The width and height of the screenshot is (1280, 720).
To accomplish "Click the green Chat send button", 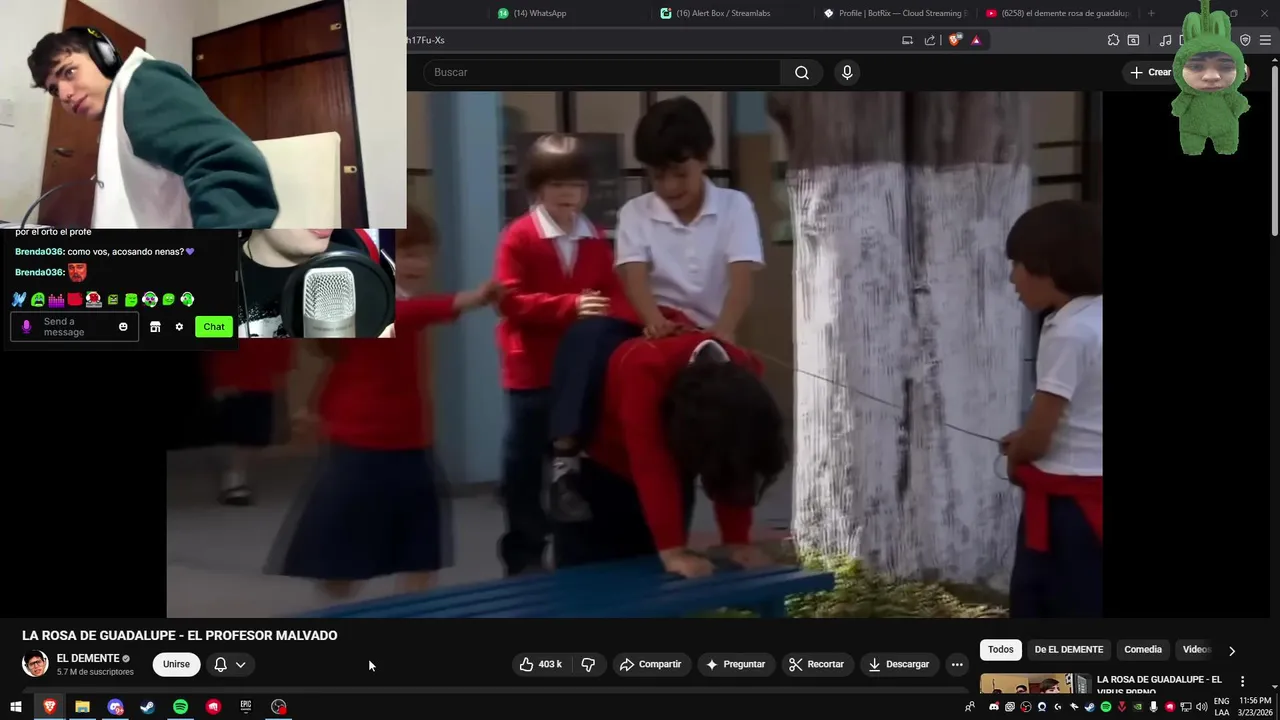I will 214,327.
